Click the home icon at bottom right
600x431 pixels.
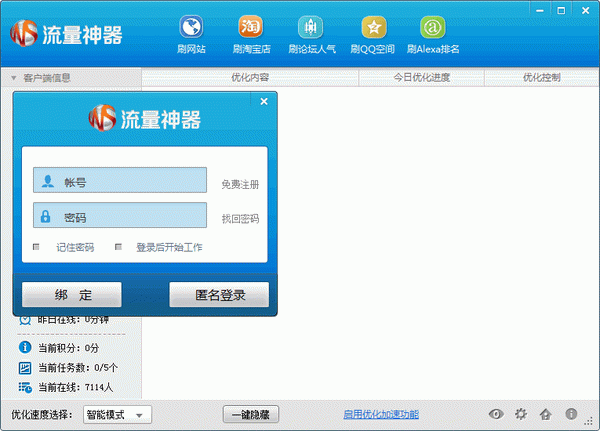pyautogui.click(x=545, y=414)
